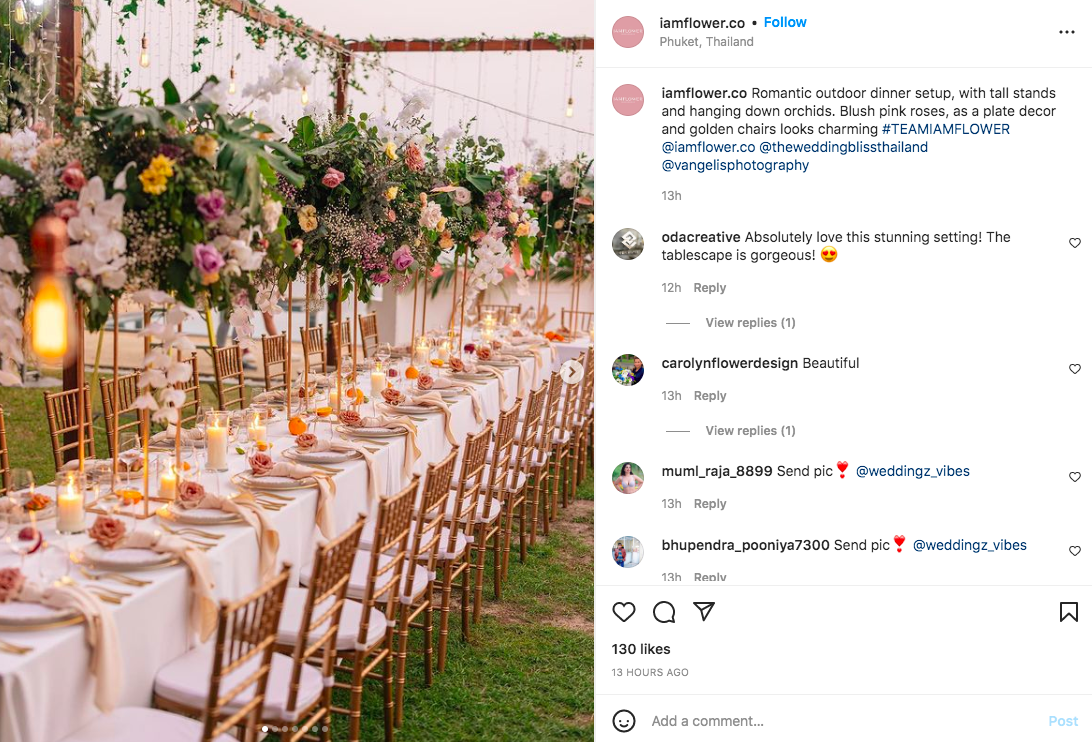The width and height of the screenshot is (1092, 742).
Task: Like muml_raja_8899's comment
Action: click(x=1075, y=477)
